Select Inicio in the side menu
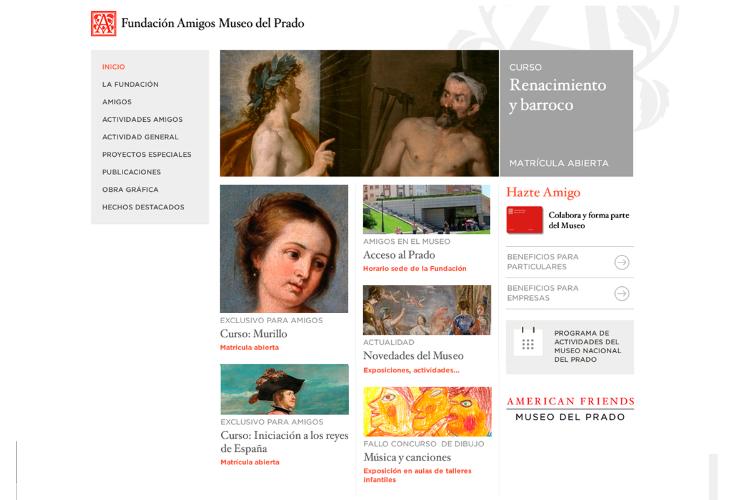The height and width of the screenshot is (500, 750). [113, 67]
